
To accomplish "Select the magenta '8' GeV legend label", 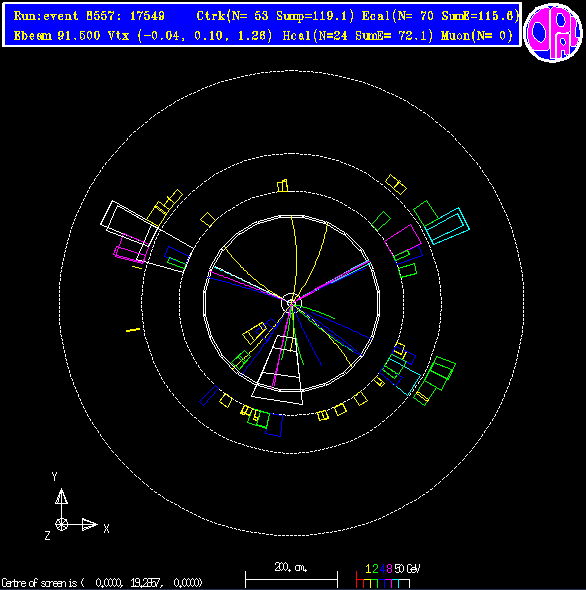I will (389, 569).
